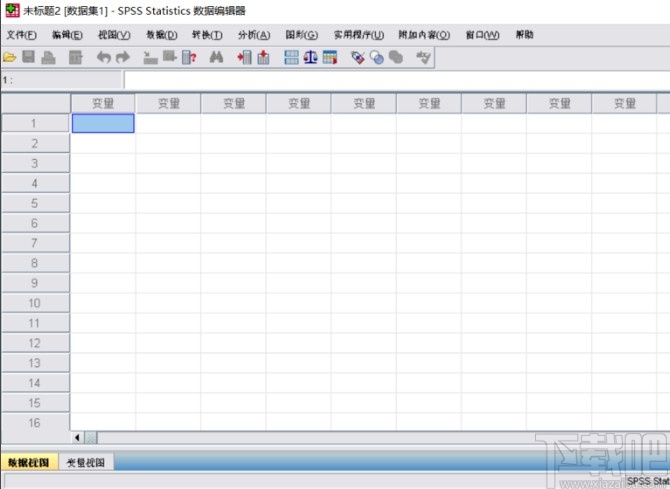Click the Print icon in toolbar
The height and width of the screenshot is (489, 670).
click(x=48, y=57)
